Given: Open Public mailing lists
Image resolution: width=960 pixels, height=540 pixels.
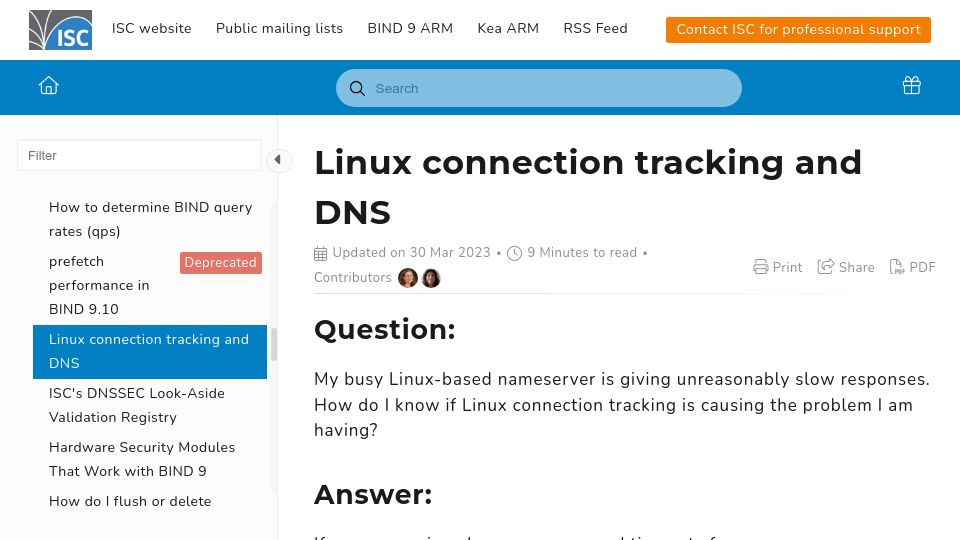Looking at the screenshot, I should coord(279,28).
